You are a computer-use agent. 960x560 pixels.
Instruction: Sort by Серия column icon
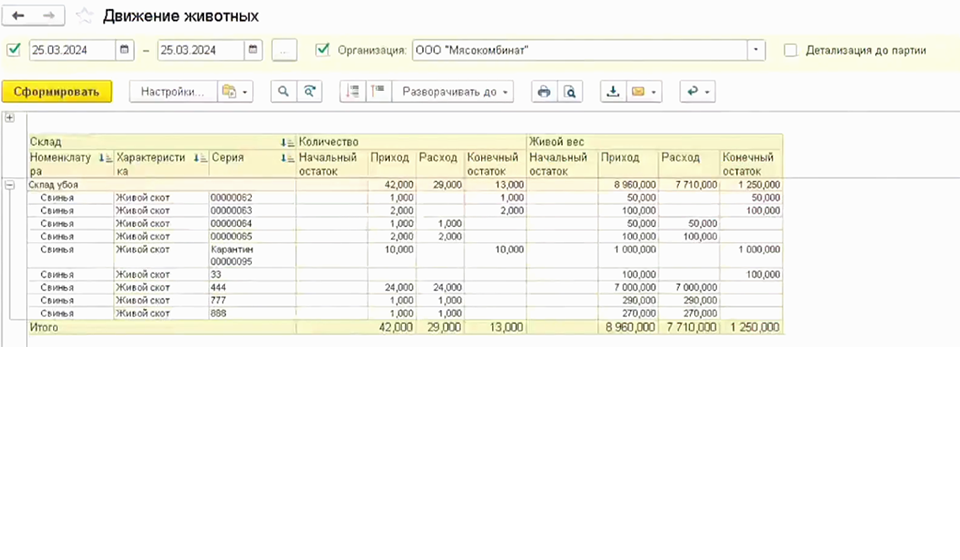click(x=287, y=158)
